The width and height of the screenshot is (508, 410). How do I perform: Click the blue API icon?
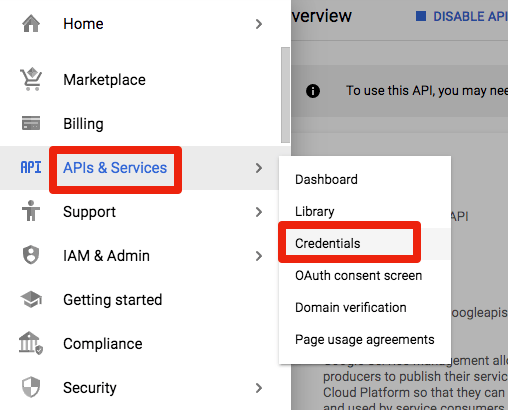31,167
